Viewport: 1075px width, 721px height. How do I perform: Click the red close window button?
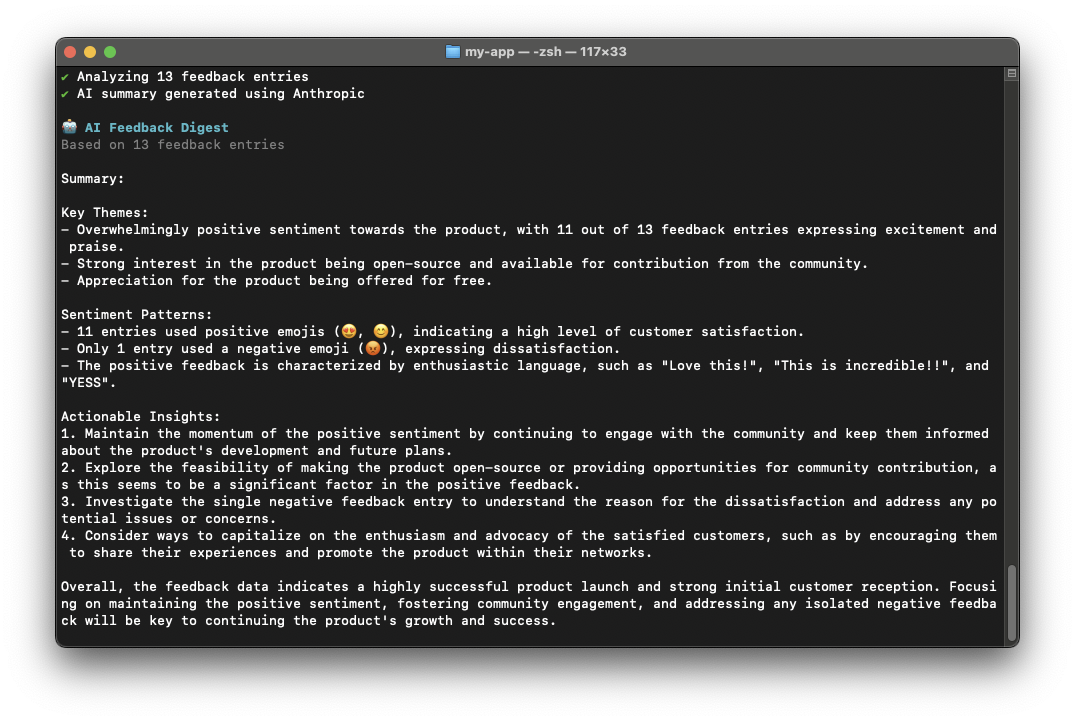click(70, 52)
